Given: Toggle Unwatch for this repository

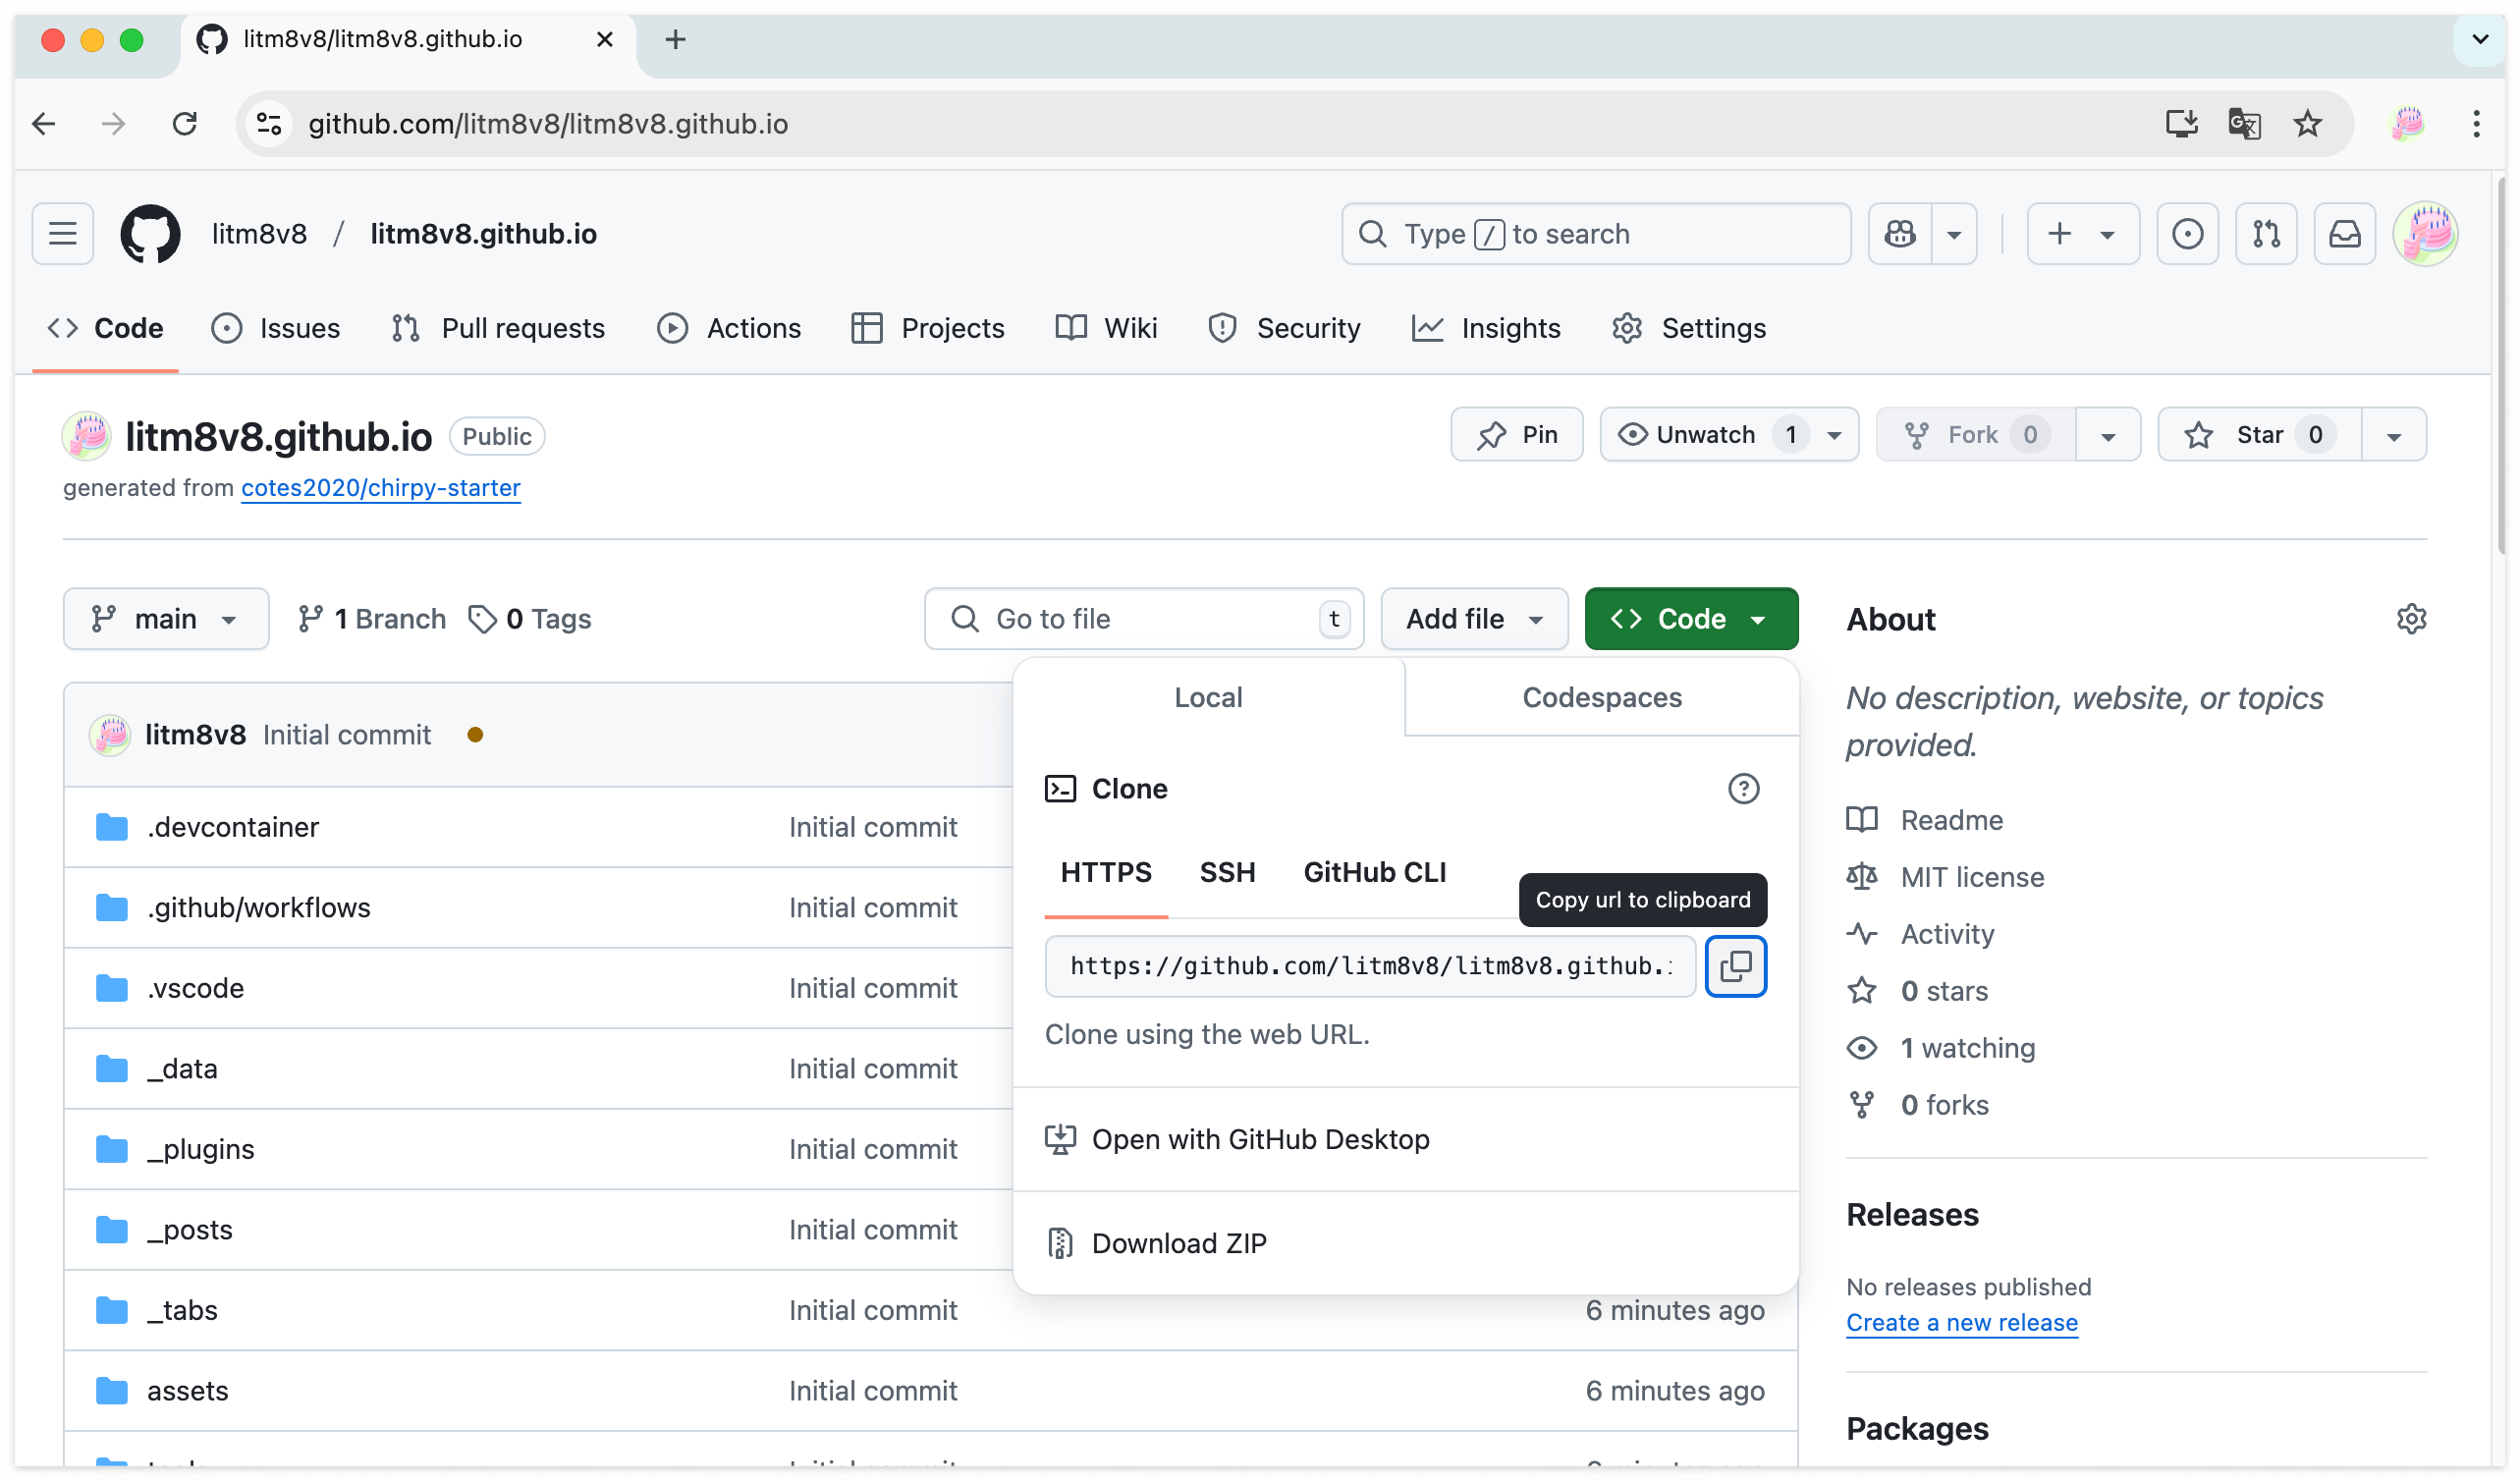Looking at the screenshot, I should (1708, 434).
